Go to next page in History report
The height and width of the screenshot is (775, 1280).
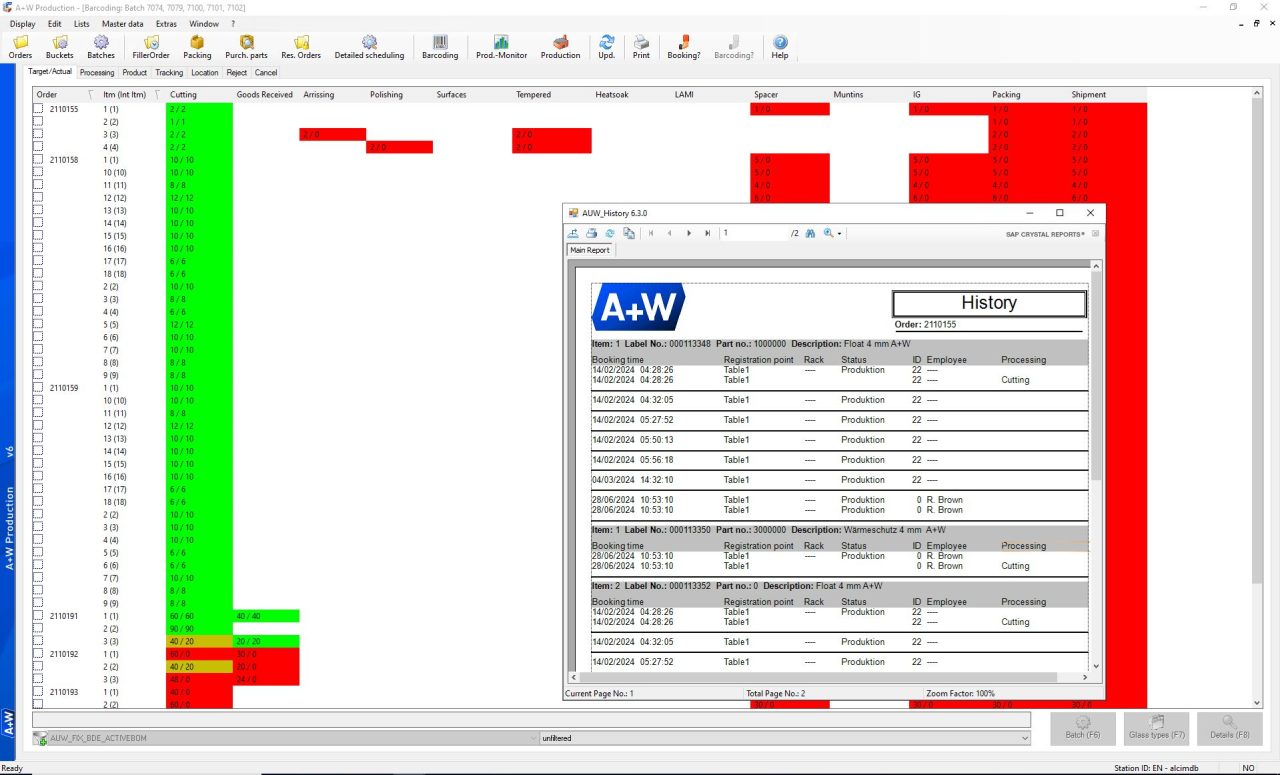click(689, 233)
